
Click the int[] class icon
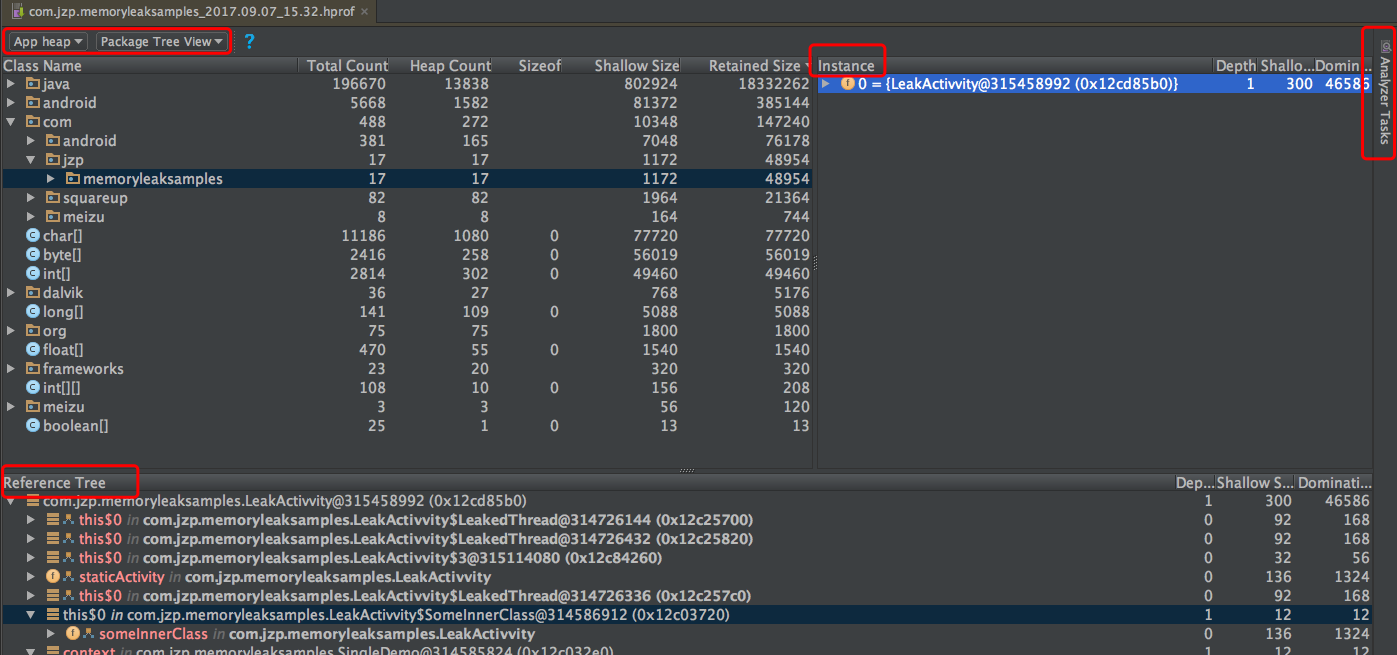tap(32, 274)
